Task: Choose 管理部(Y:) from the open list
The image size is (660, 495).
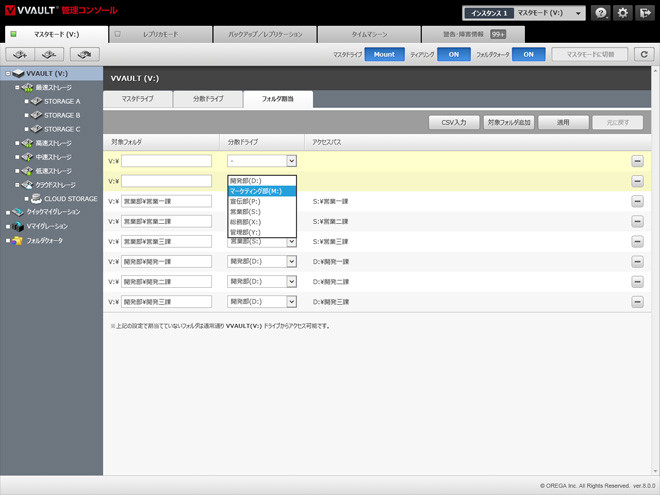Action: (262, 232)
